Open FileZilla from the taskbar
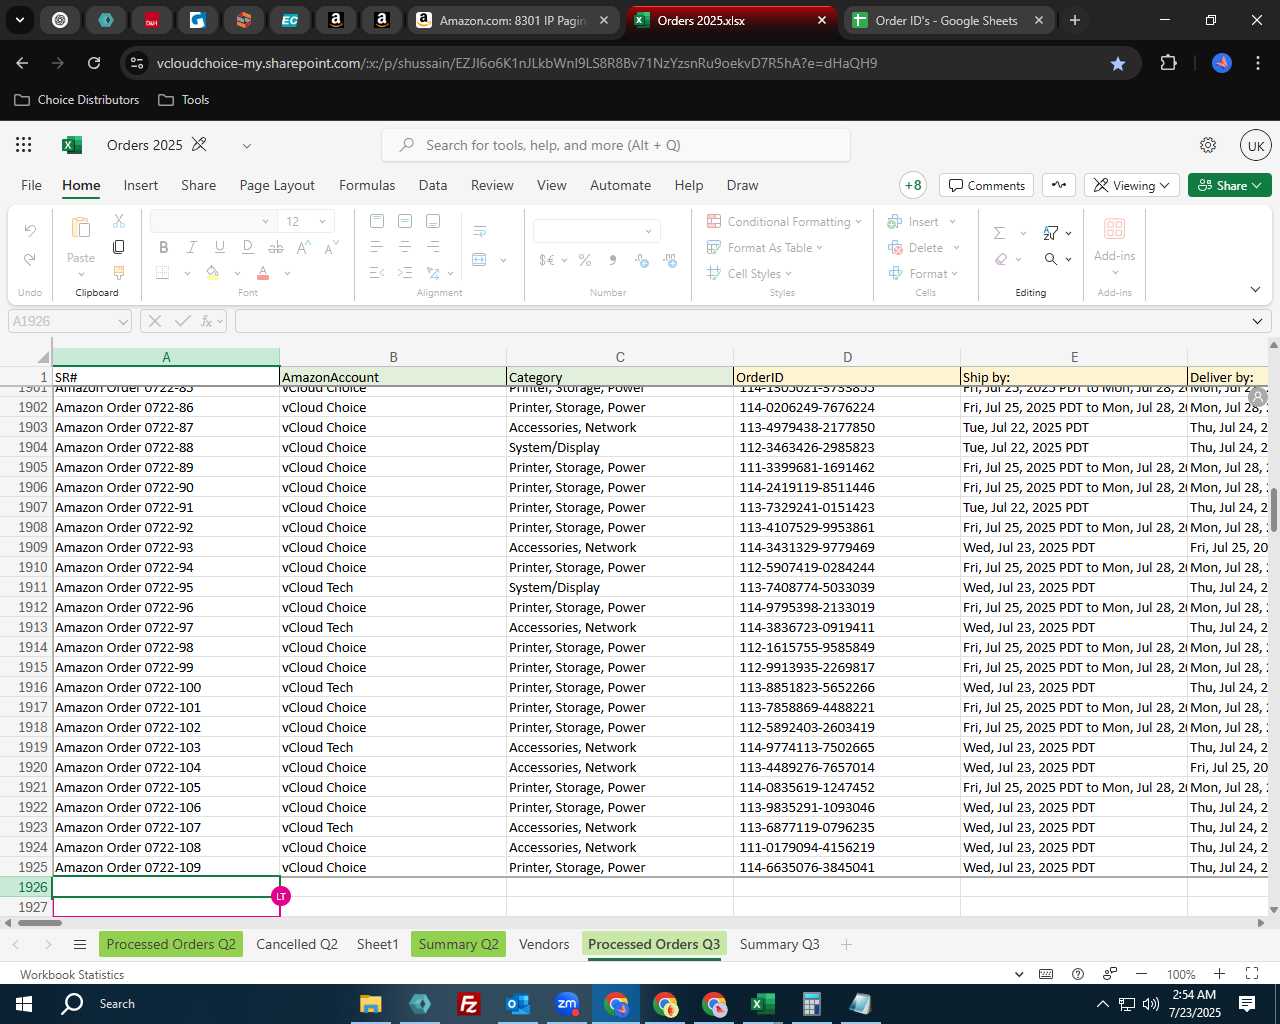 469,1004
